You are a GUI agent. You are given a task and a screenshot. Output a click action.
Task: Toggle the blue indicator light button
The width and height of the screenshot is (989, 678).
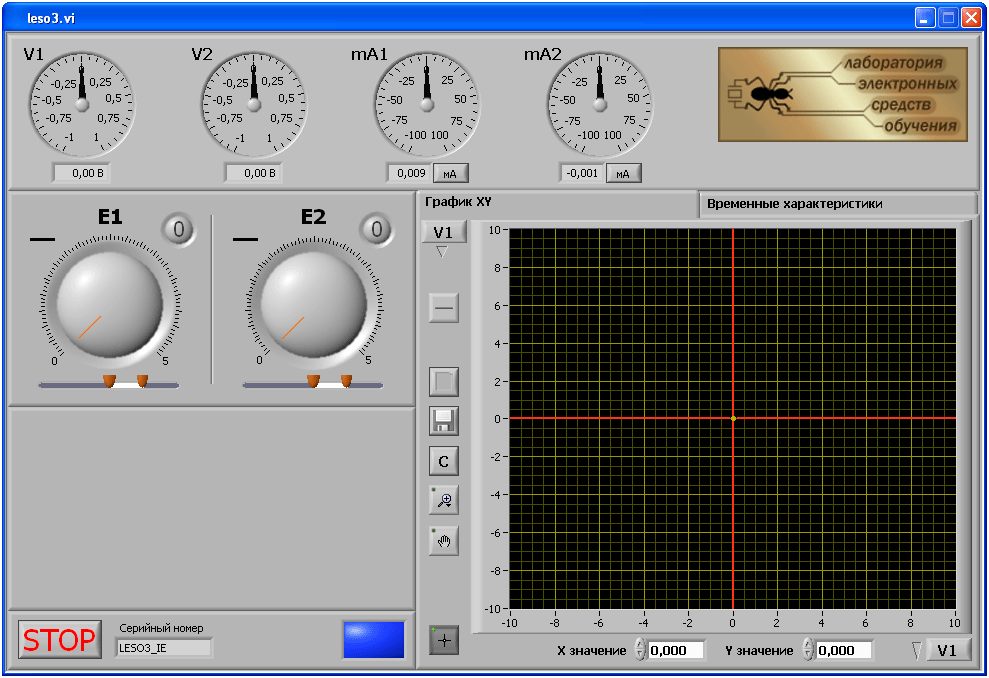pos(373,640)
